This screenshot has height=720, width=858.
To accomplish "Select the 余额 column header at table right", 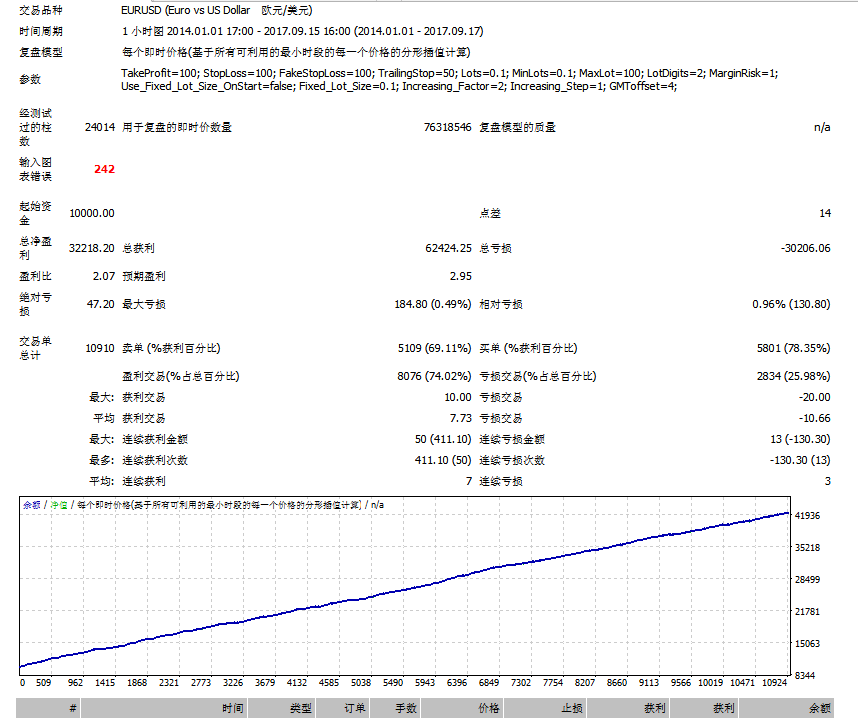I will tap(819, 708).
